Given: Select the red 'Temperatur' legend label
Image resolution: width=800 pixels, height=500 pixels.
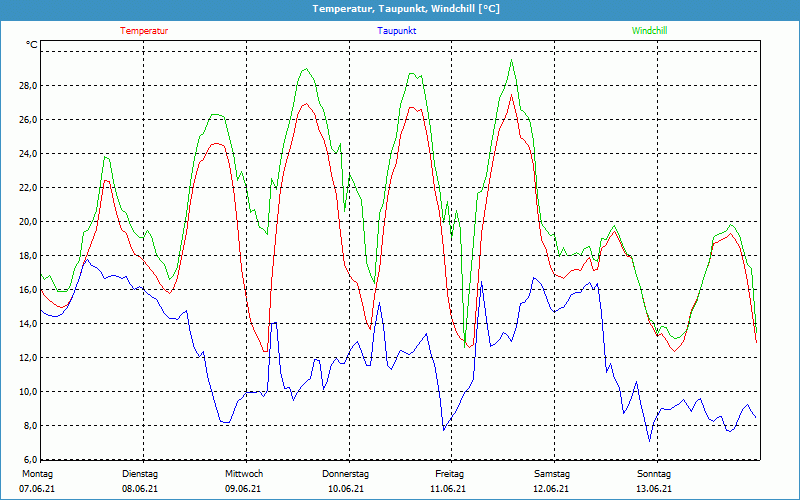Looking at the screenshot, I should (x=144, y=31).
